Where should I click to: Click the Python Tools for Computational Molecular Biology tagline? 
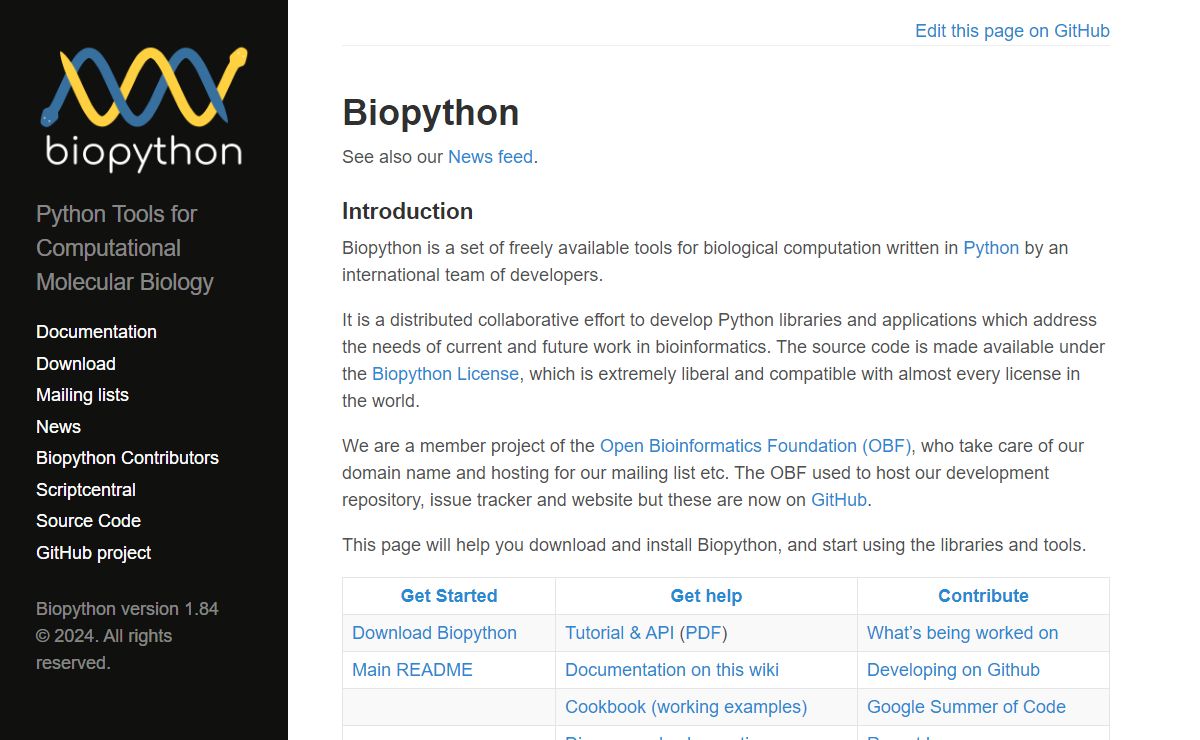coord(125,248)
